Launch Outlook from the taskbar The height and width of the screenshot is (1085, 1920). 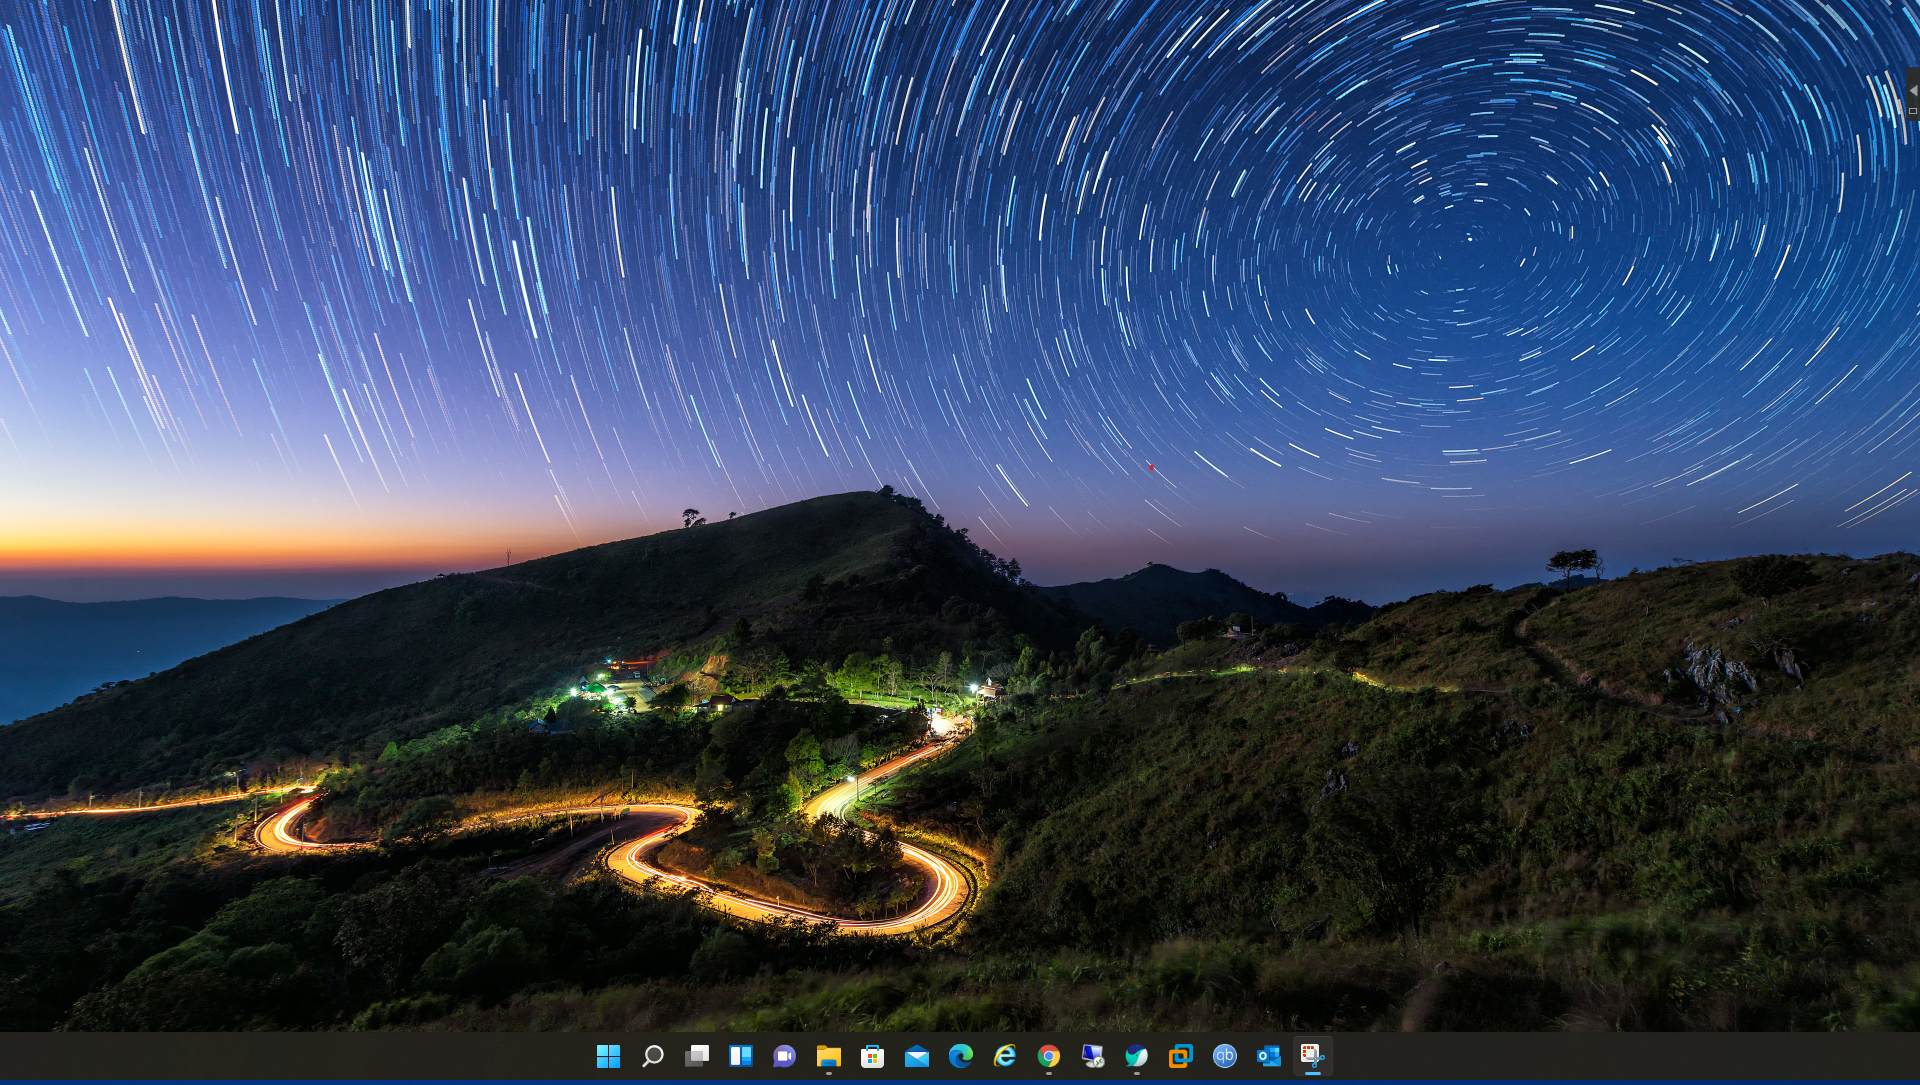coord(1268,1056)
